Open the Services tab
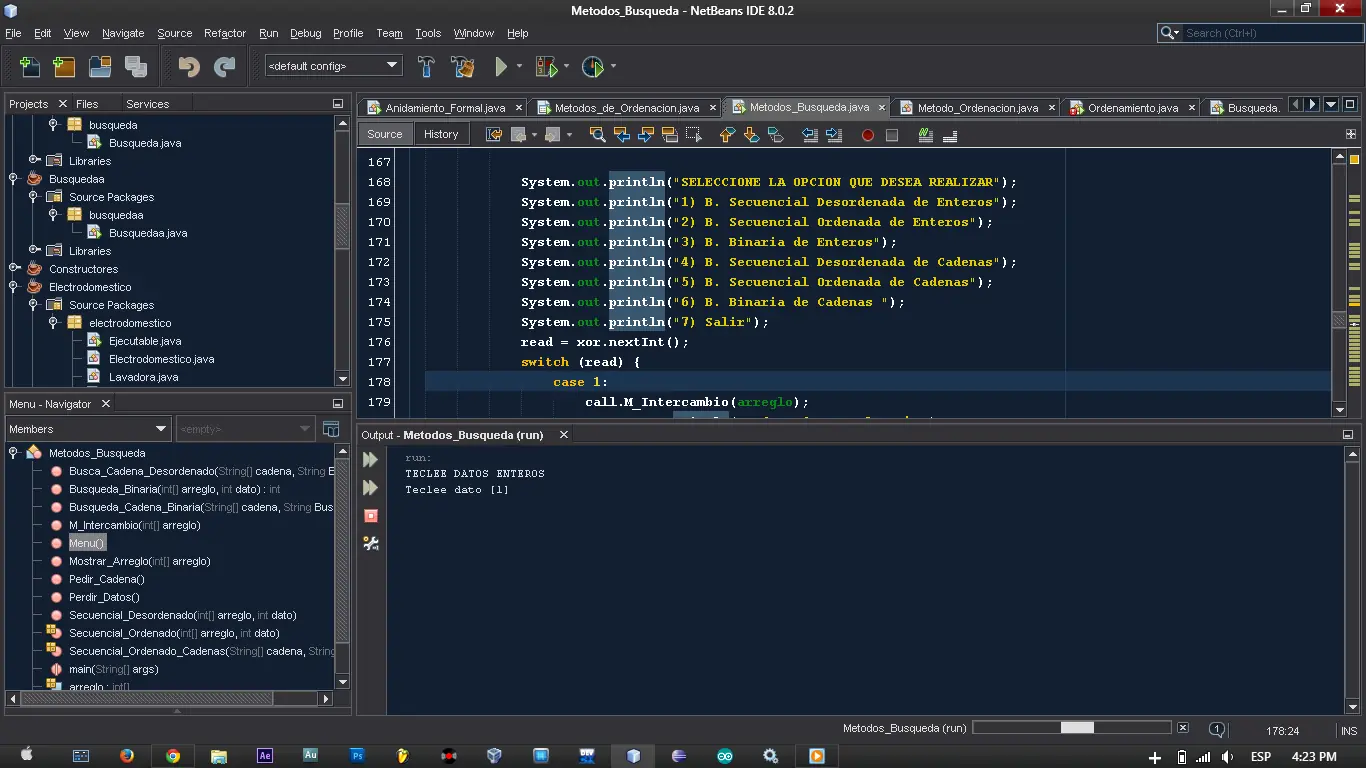Viewport: 1366px width, 768px height. coord(147,104)
